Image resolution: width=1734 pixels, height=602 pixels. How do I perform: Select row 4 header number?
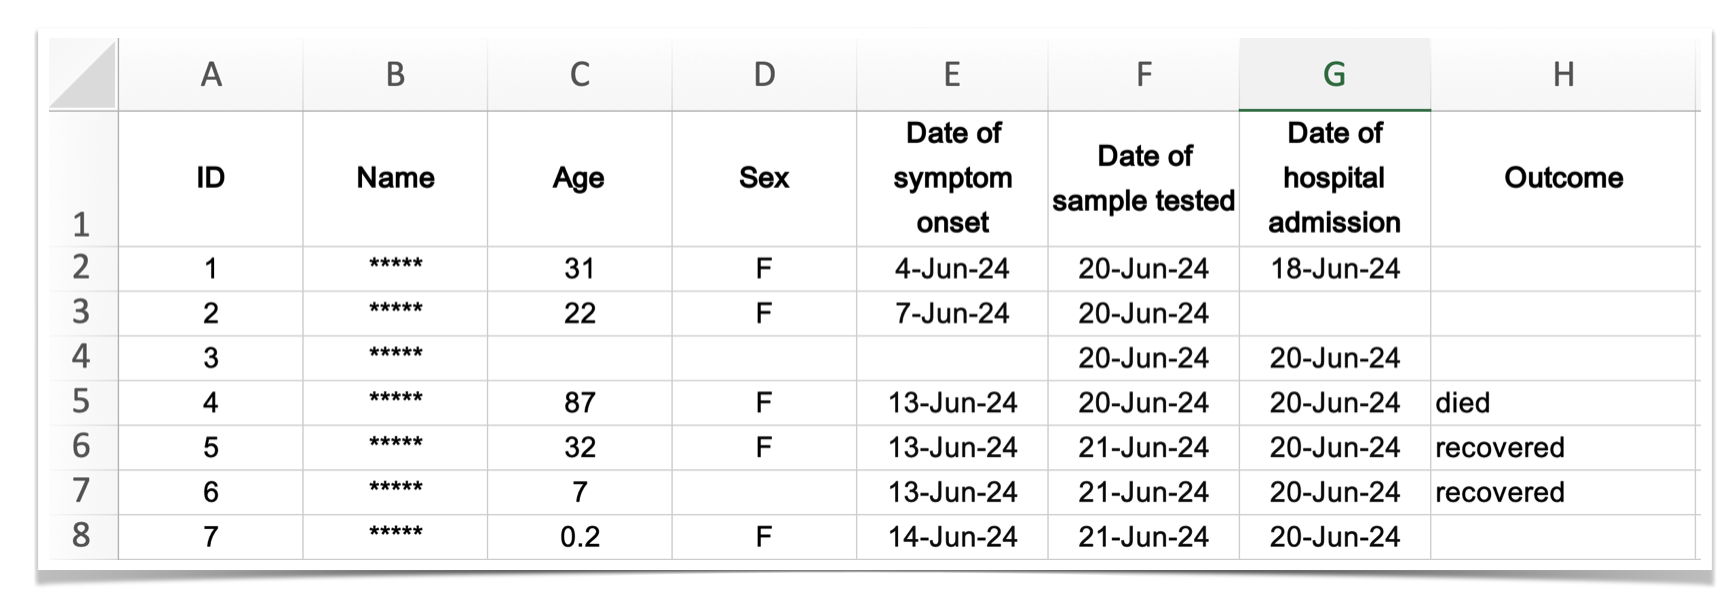point(82,357)
